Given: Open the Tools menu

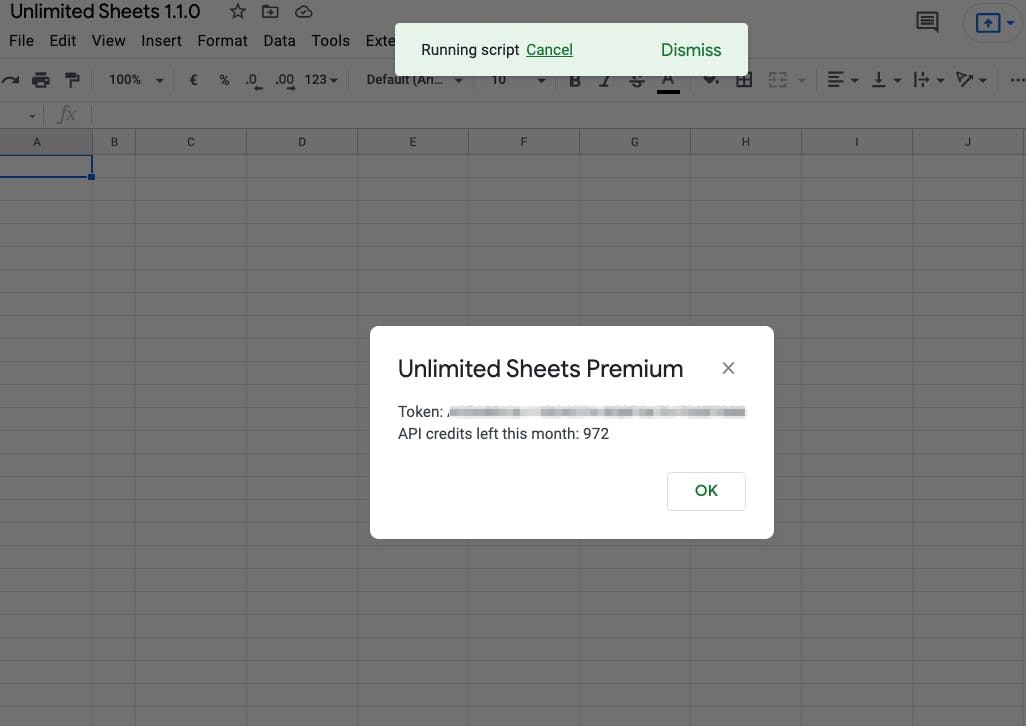Looking at the screenshot, I should pos(330,41).
